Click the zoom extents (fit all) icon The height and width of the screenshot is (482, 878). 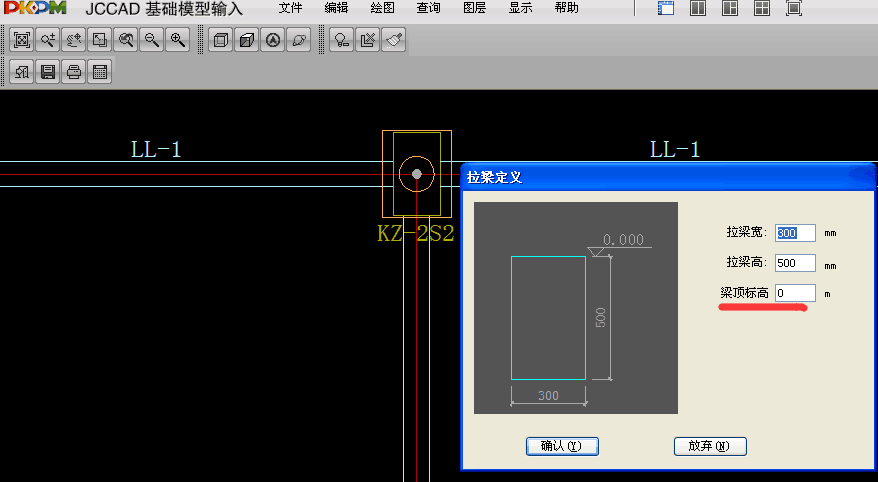(x=22, y=40)
